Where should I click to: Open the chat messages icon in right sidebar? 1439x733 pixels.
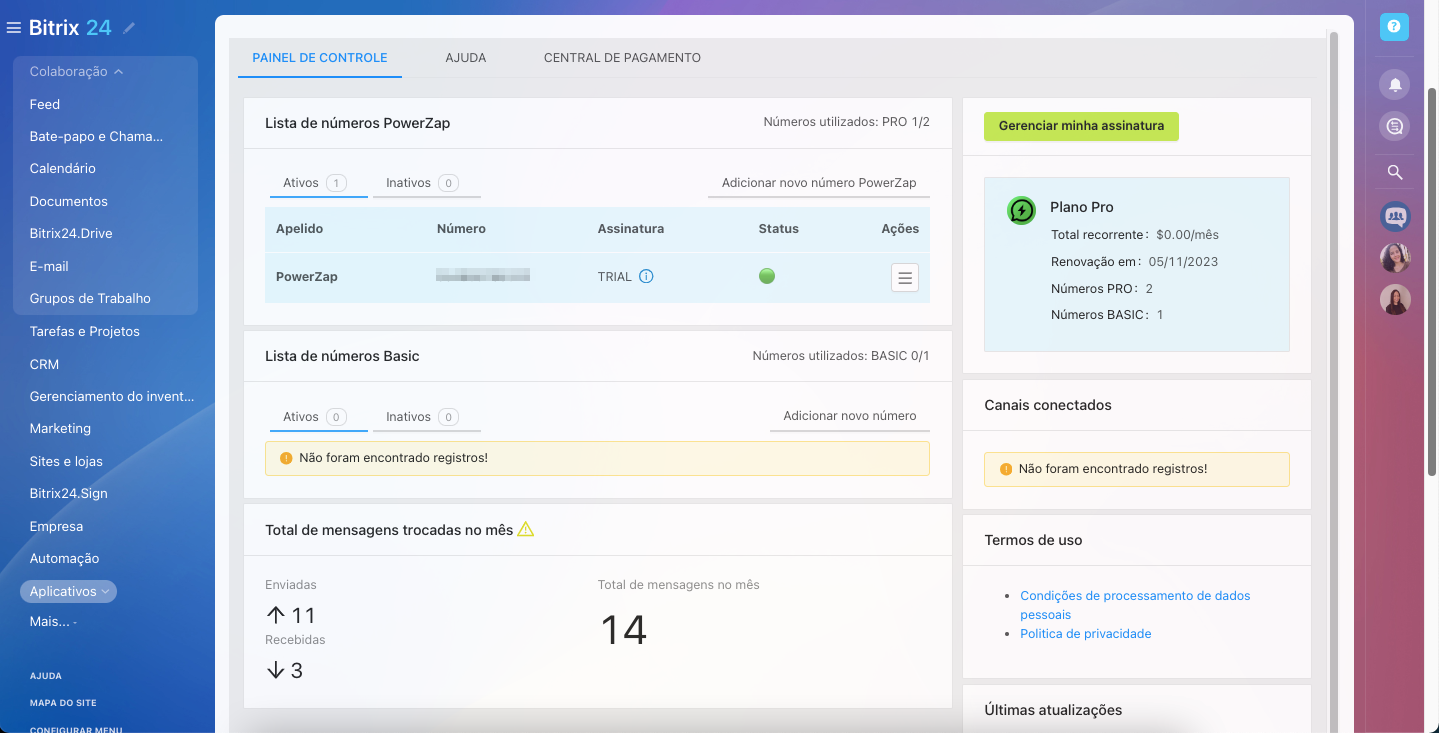point(1394,126)
